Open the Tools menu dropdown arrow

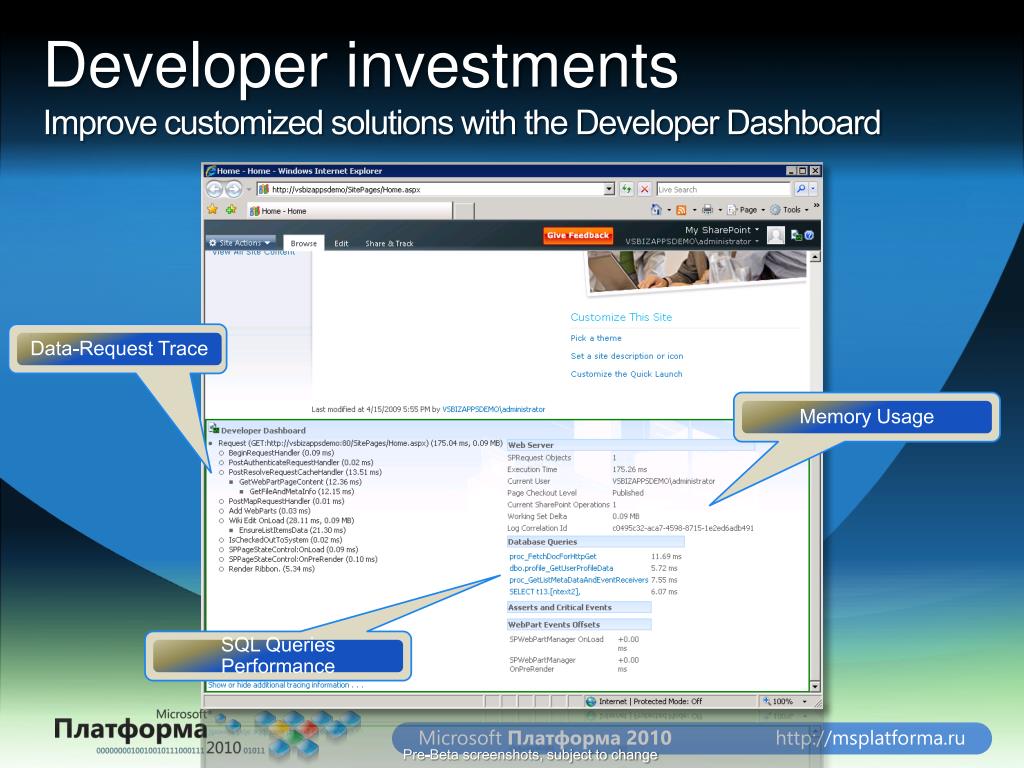coord(807,210)
